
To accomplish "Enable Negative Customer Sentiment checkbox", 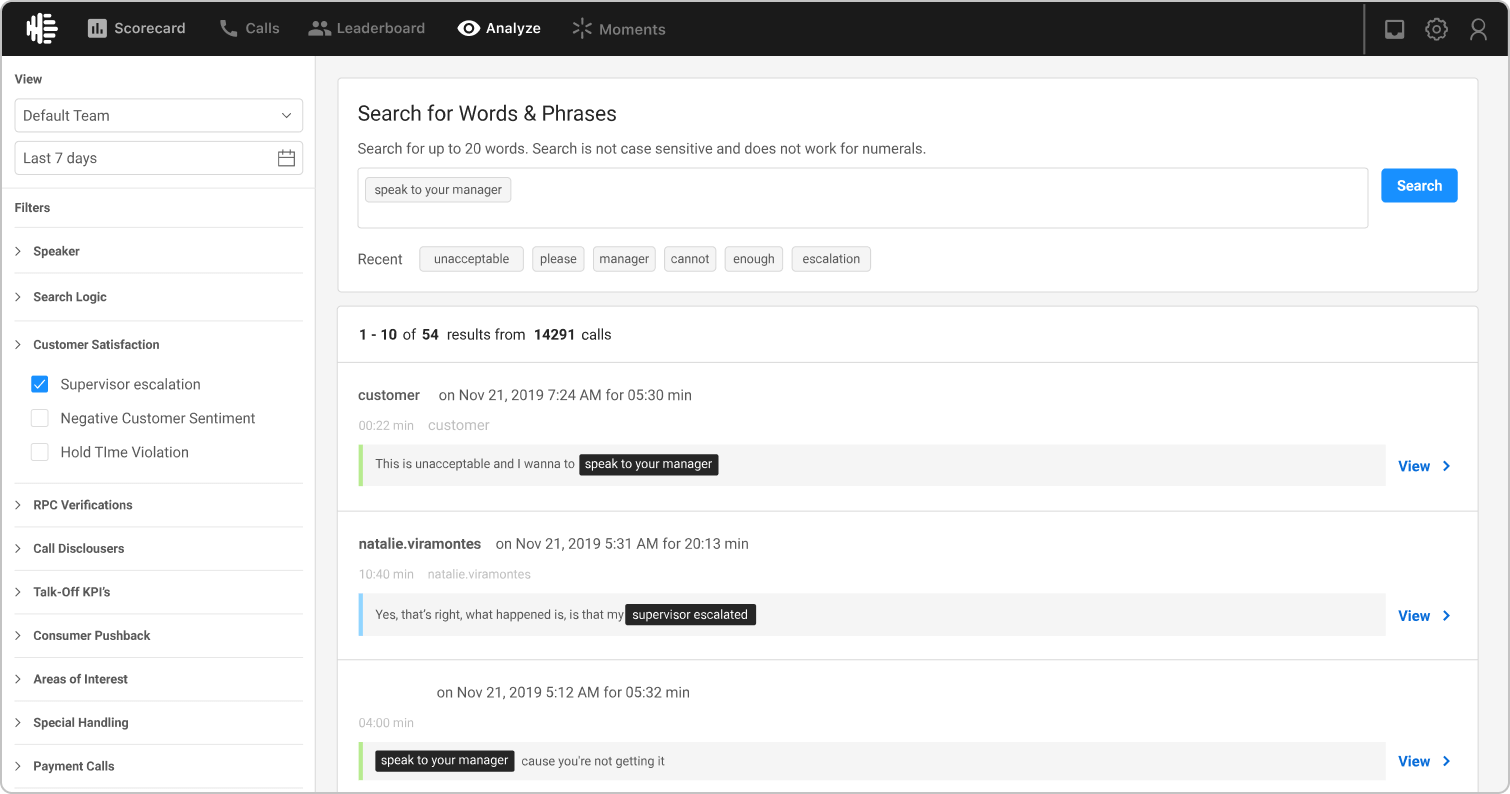I will pyautogui.click(x=40, y=418).
